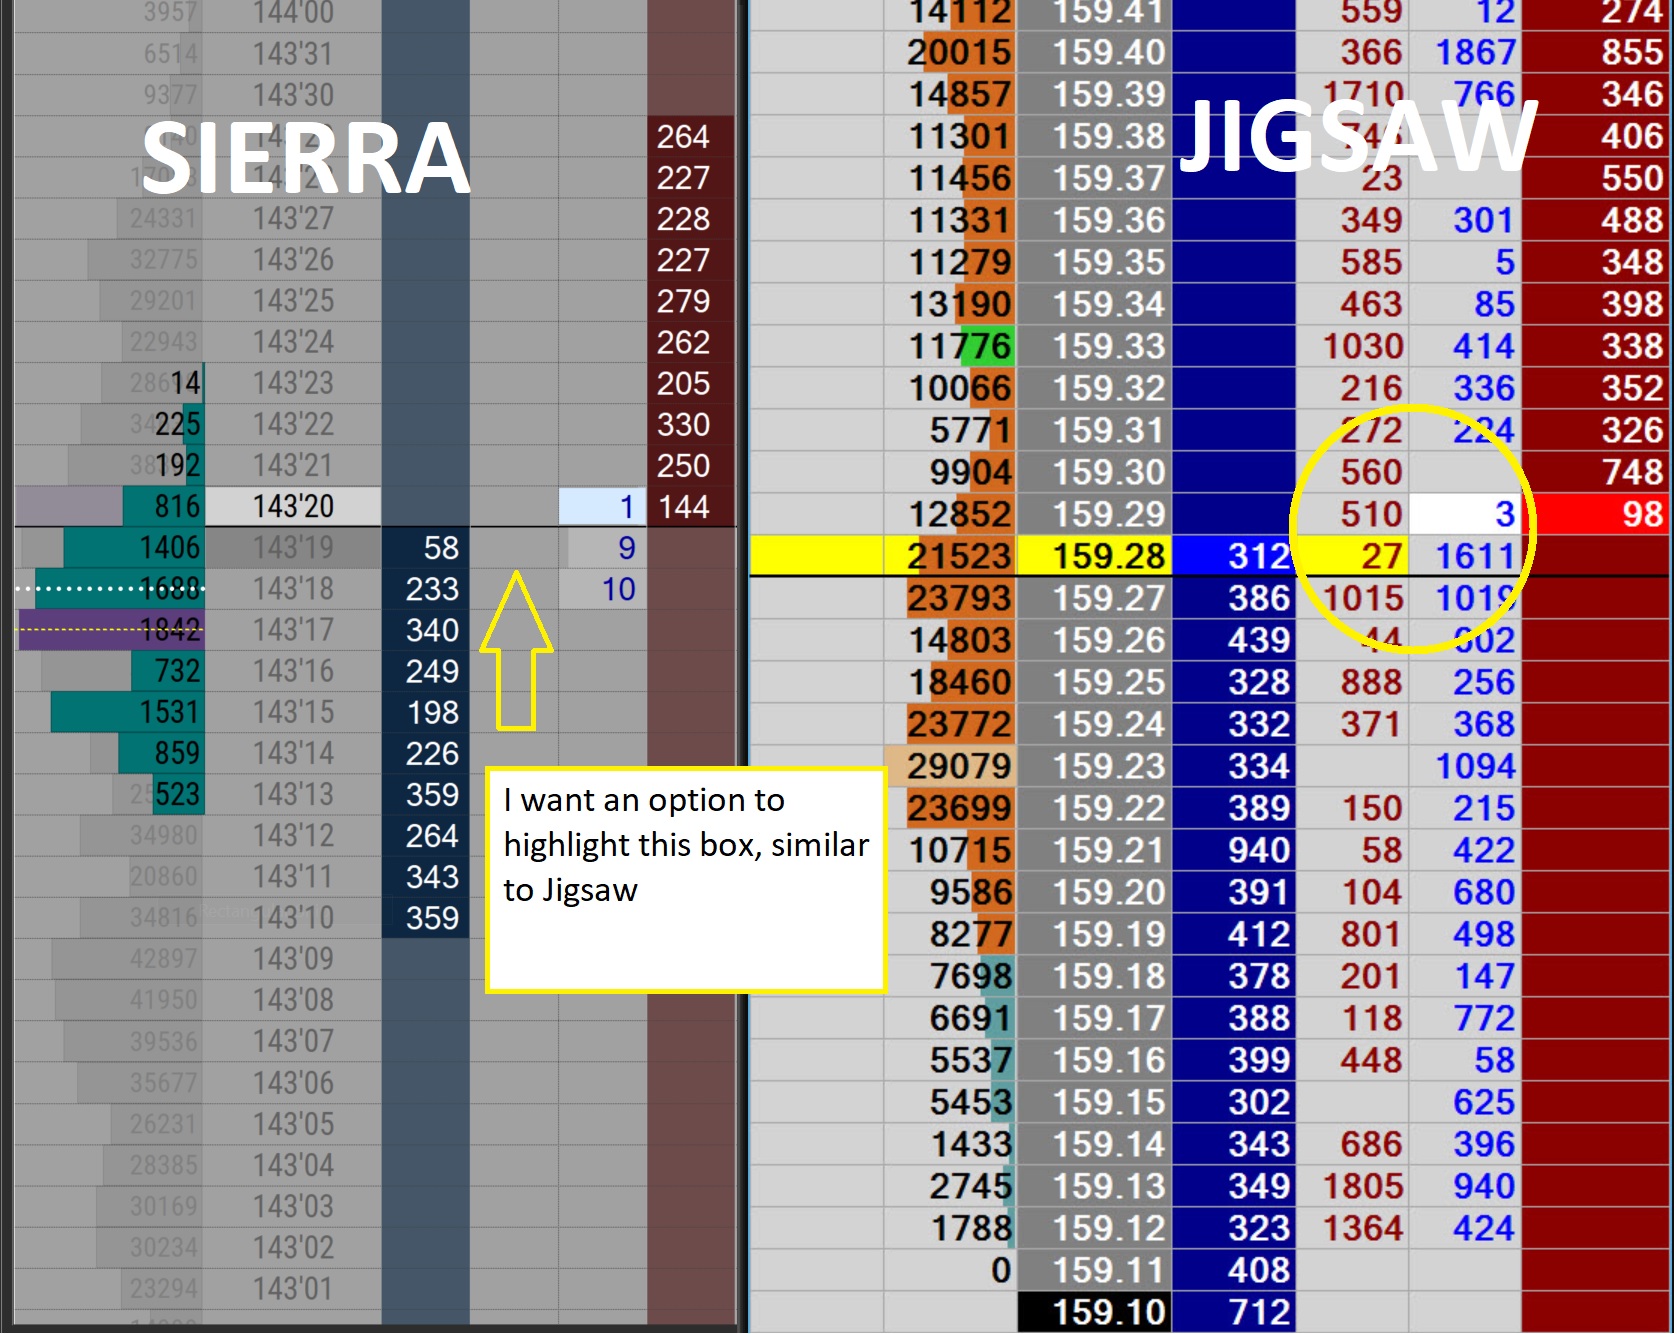
Task: Click price 143'13 in the Sierra panel
Action: click(293, 794)
